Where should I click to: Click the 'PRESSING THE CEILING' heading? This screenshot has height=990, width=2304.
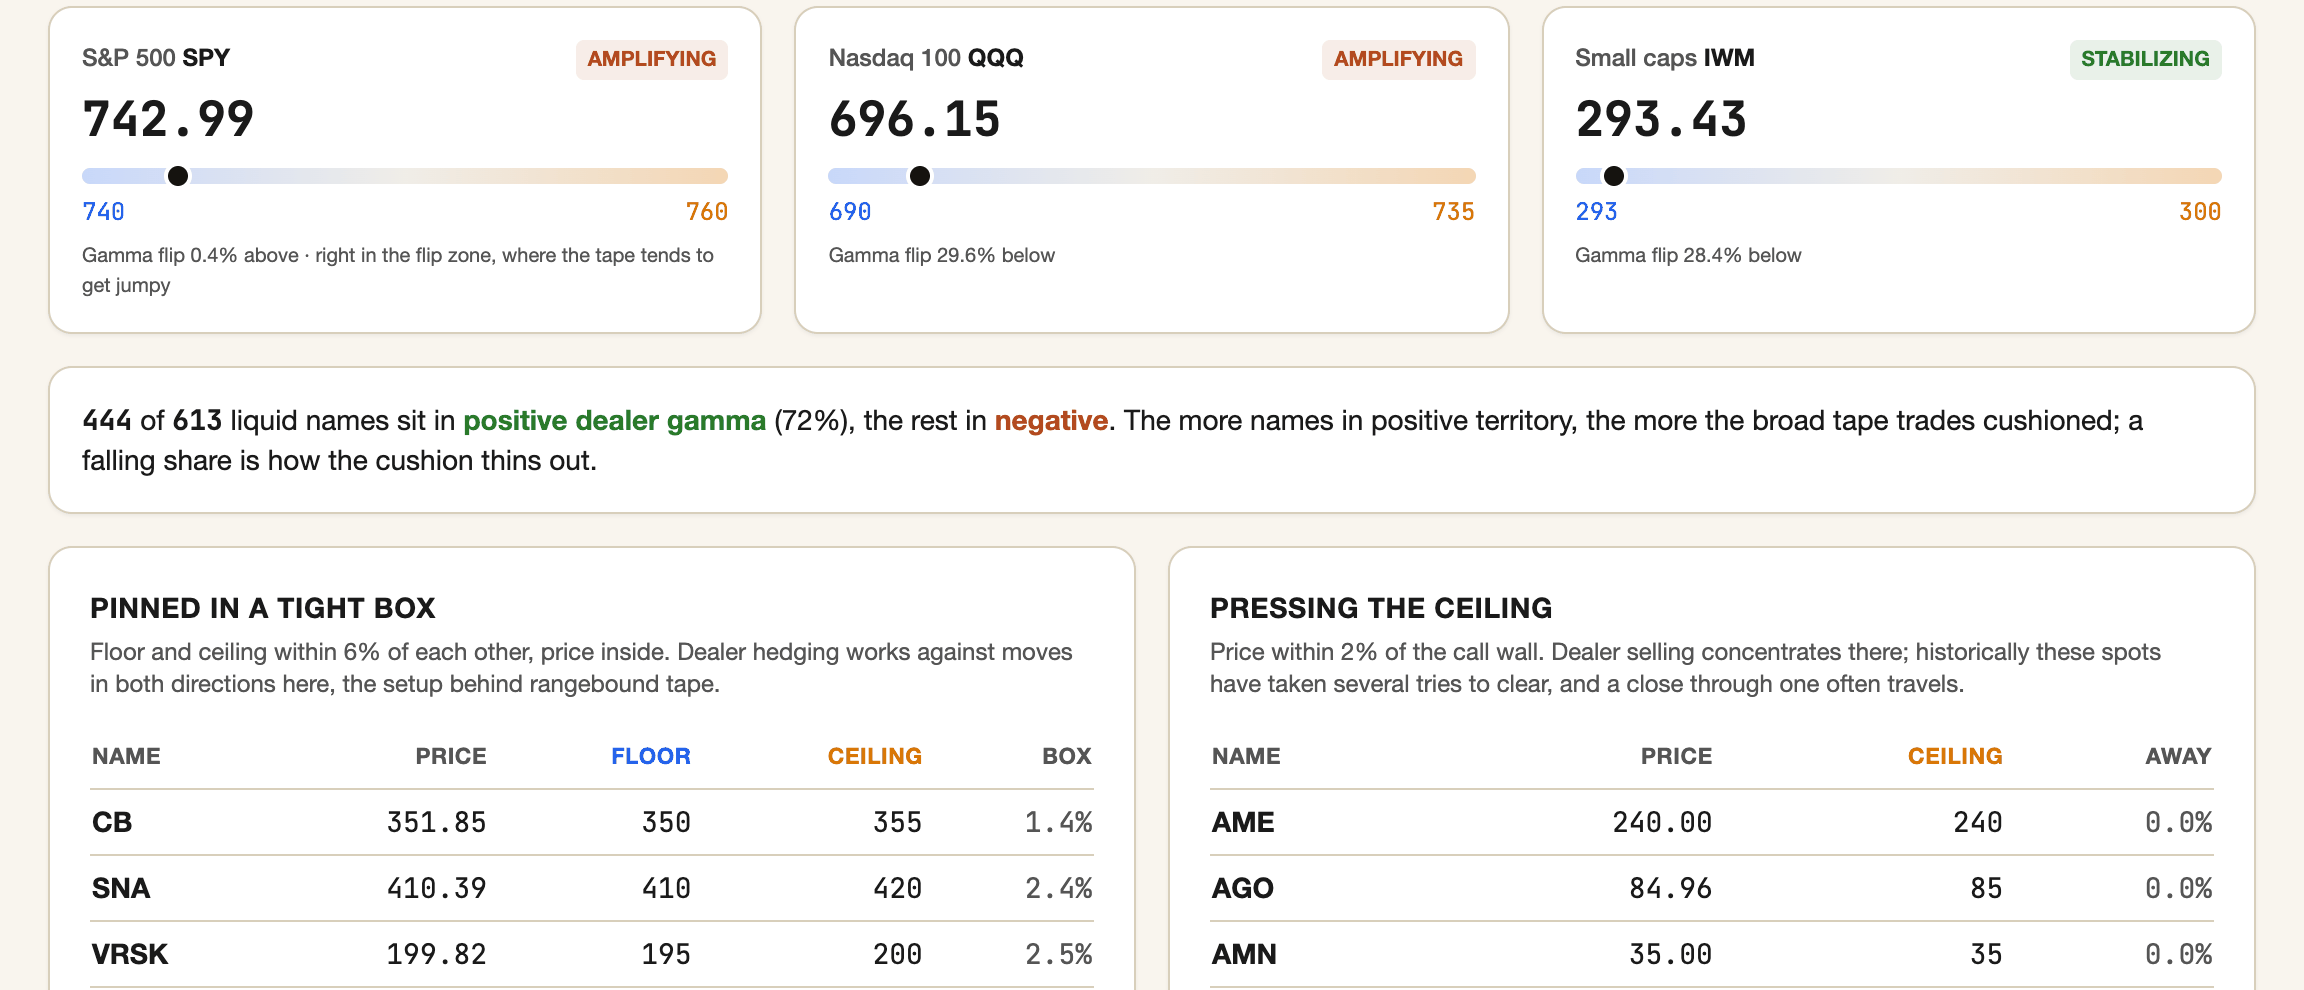pyautogui.click(x=1381, y=608)
